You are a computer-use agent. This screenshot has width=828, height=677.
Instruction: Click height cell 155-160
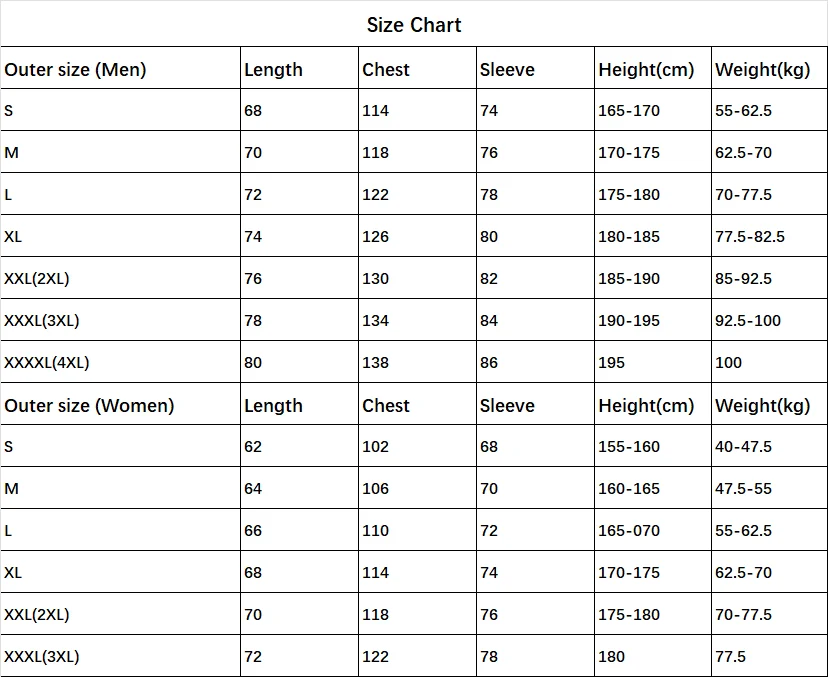pyautogui.click(x=629, y=447)
